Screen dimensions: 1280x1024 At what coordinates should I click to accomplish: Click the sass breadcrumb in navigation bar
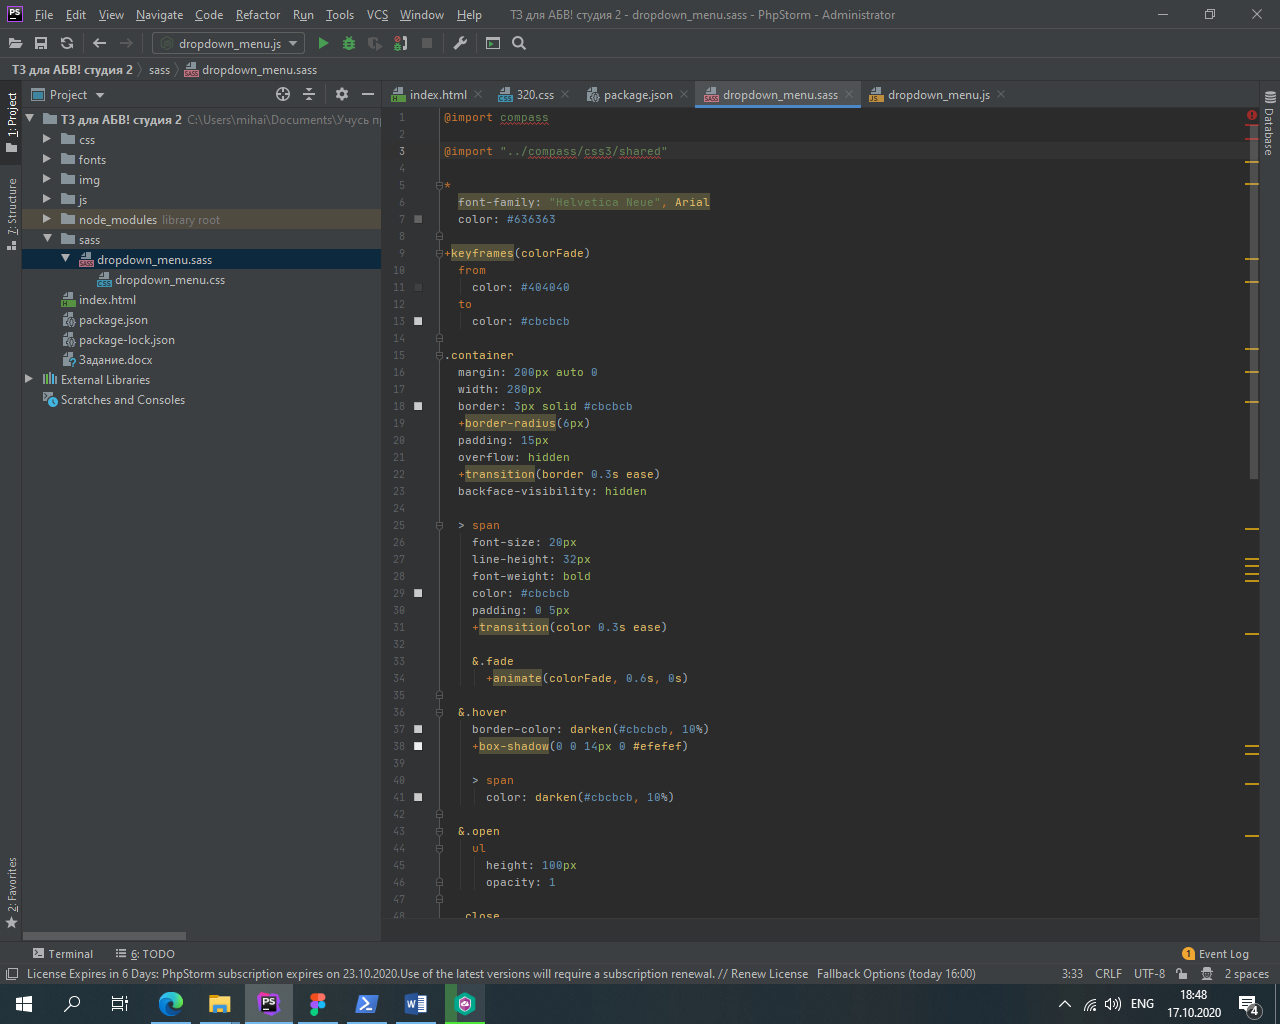(159, 70)
